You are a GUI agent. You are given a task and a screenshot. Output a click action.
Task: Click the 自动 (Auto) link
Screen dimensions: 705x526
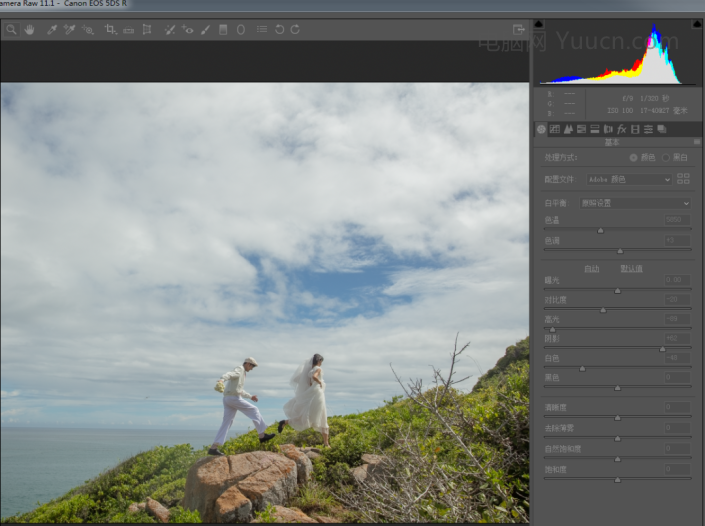click(x=592, y=268)
